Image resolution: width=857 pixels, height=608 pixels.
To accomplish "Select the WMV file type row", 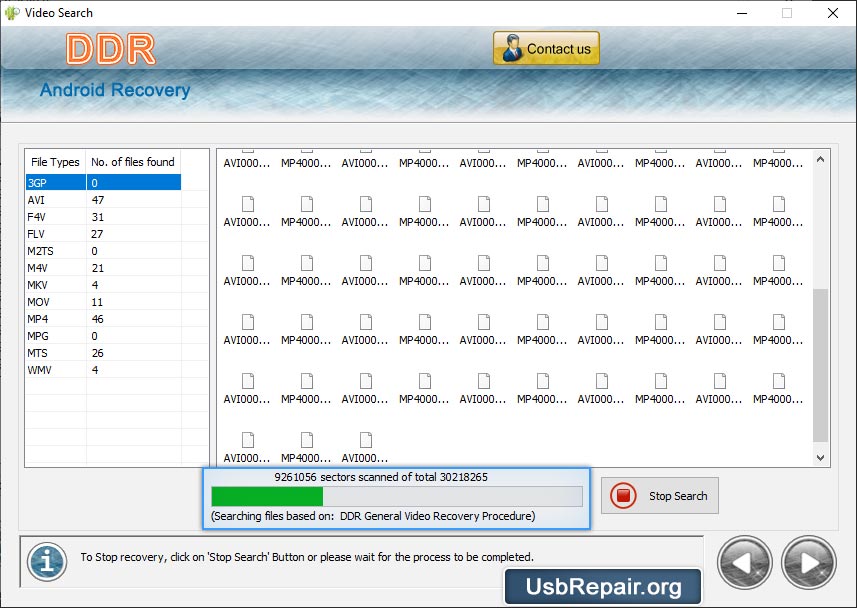I will click(103, 369).
